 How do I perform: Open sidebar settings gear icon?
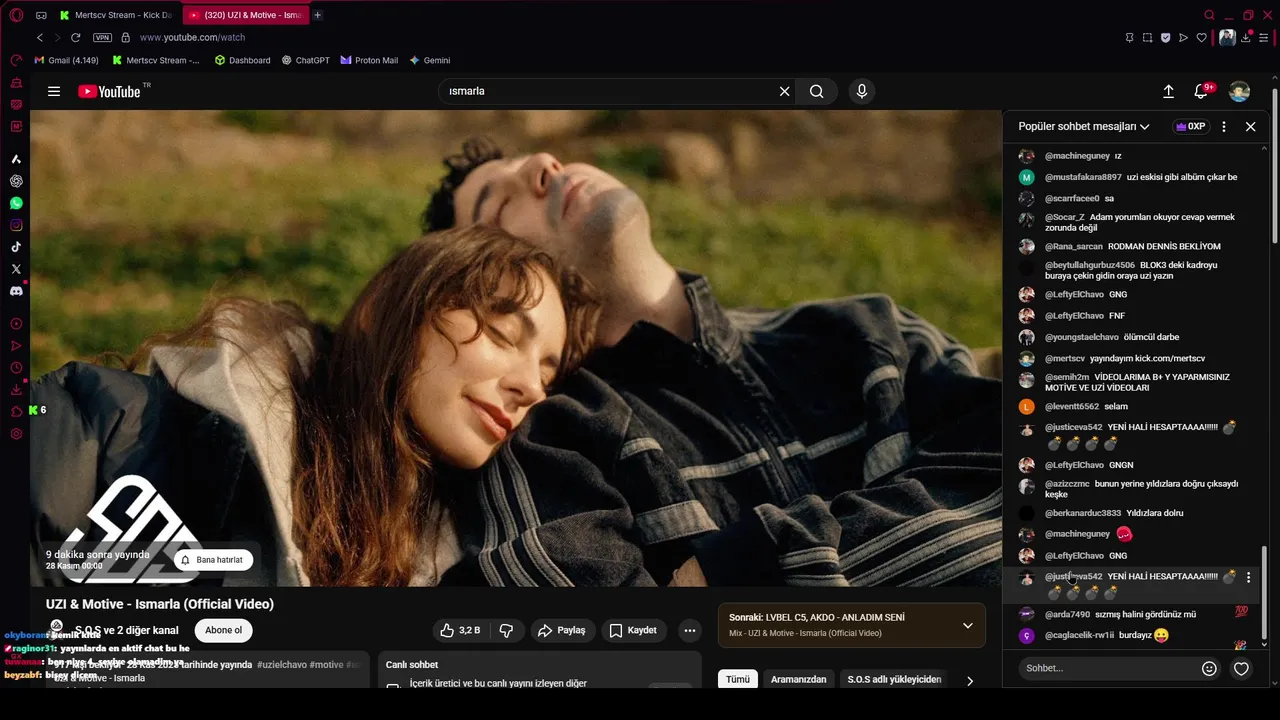(x=16, y=434)
